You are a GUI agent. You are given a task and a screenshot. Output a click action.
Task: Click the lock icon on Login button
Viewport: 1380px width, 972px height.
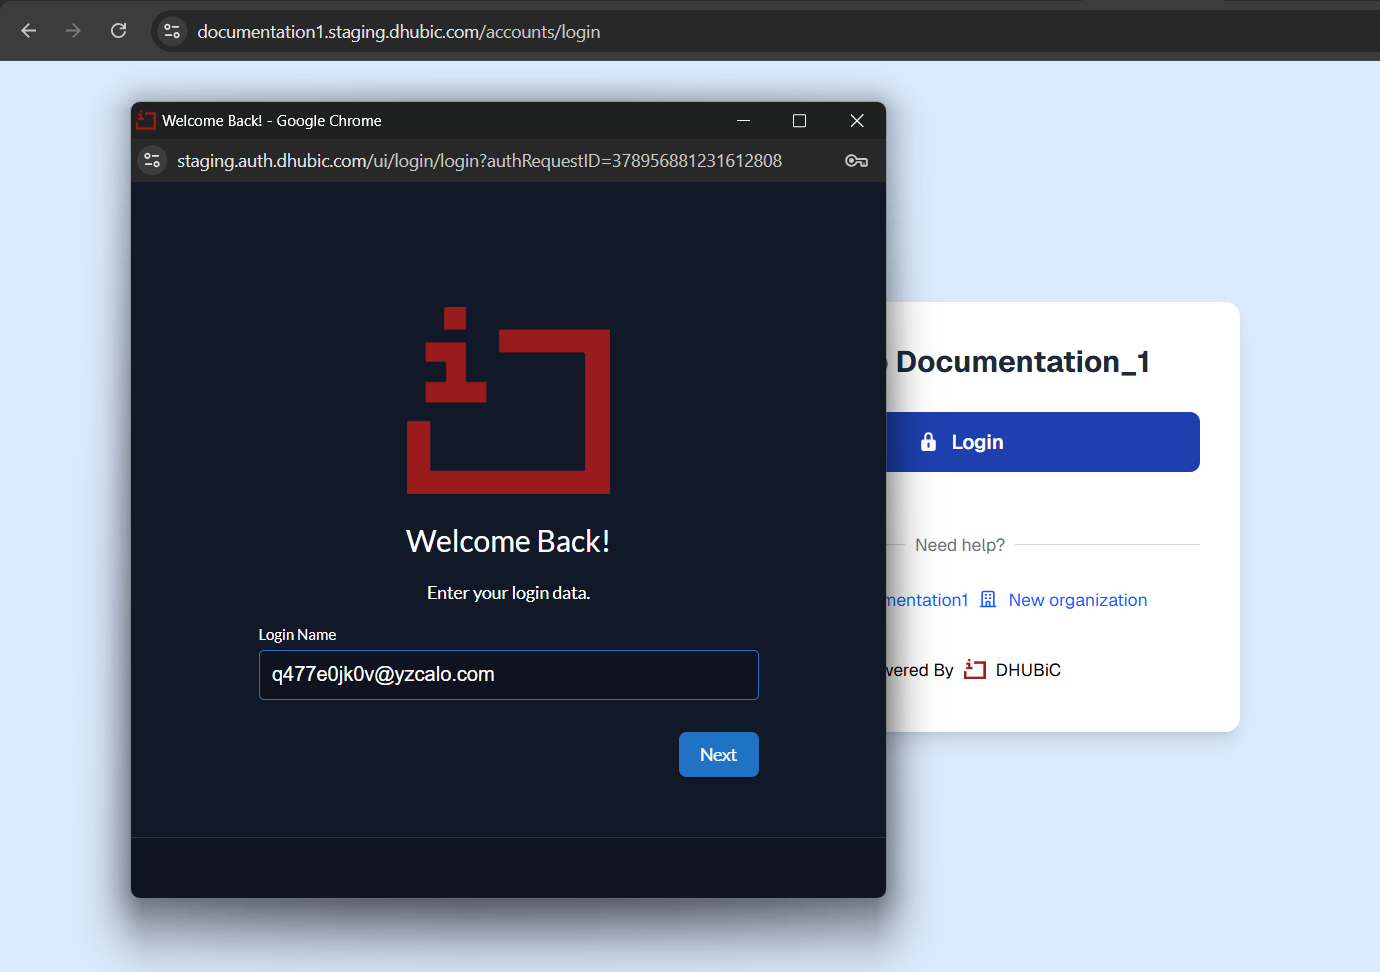click(x=928, y=442)
